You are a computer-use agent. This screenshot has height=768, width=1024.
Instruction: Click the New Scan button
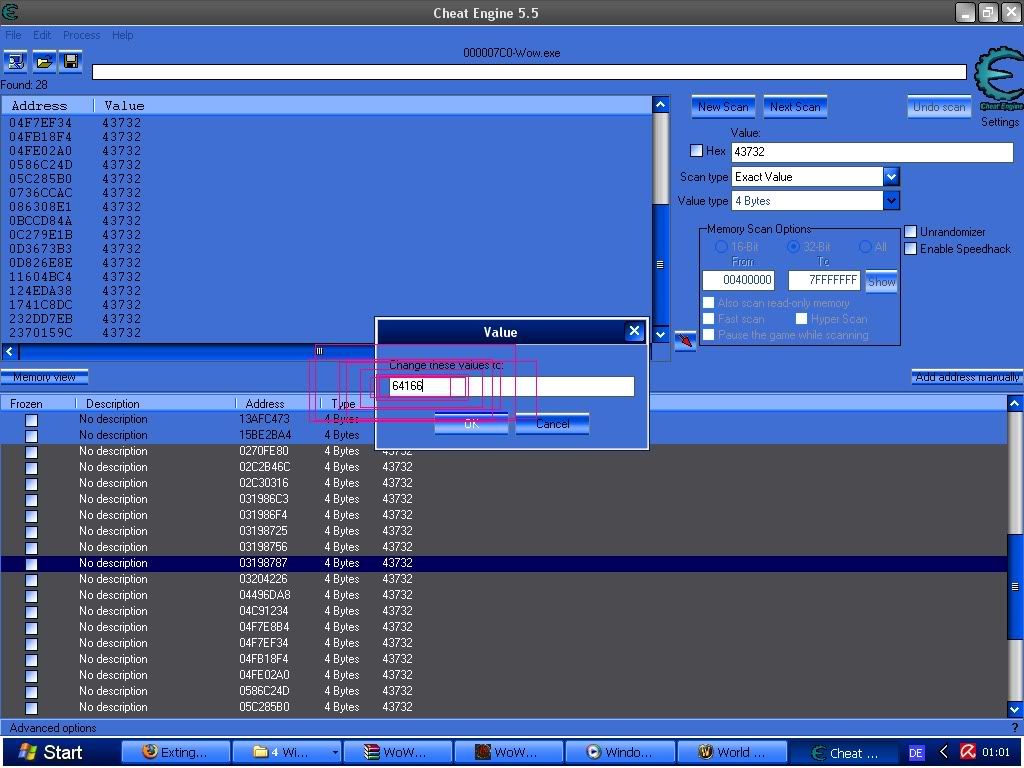[723, 107]
